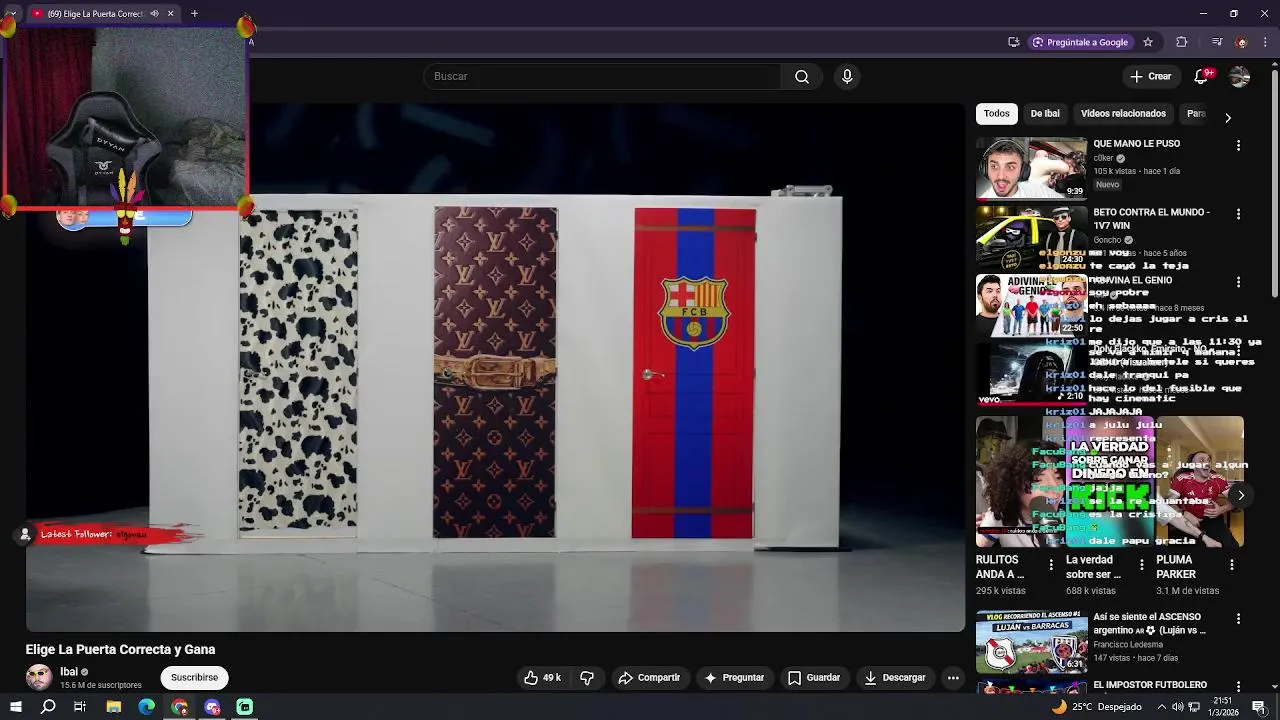Open Task View on the taskbar
This screenshot has width=1280, height=720.
80,707
